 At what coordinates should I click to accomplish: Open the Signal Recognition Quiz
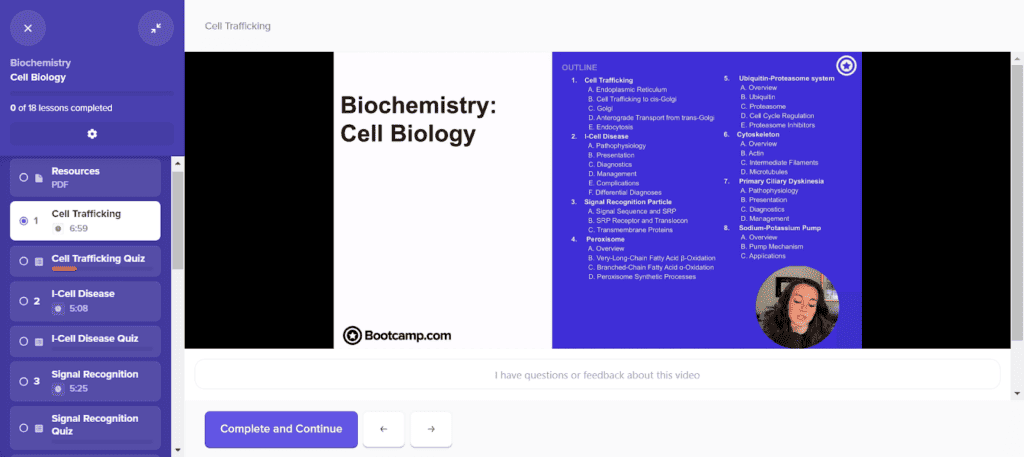click(86, 428)
